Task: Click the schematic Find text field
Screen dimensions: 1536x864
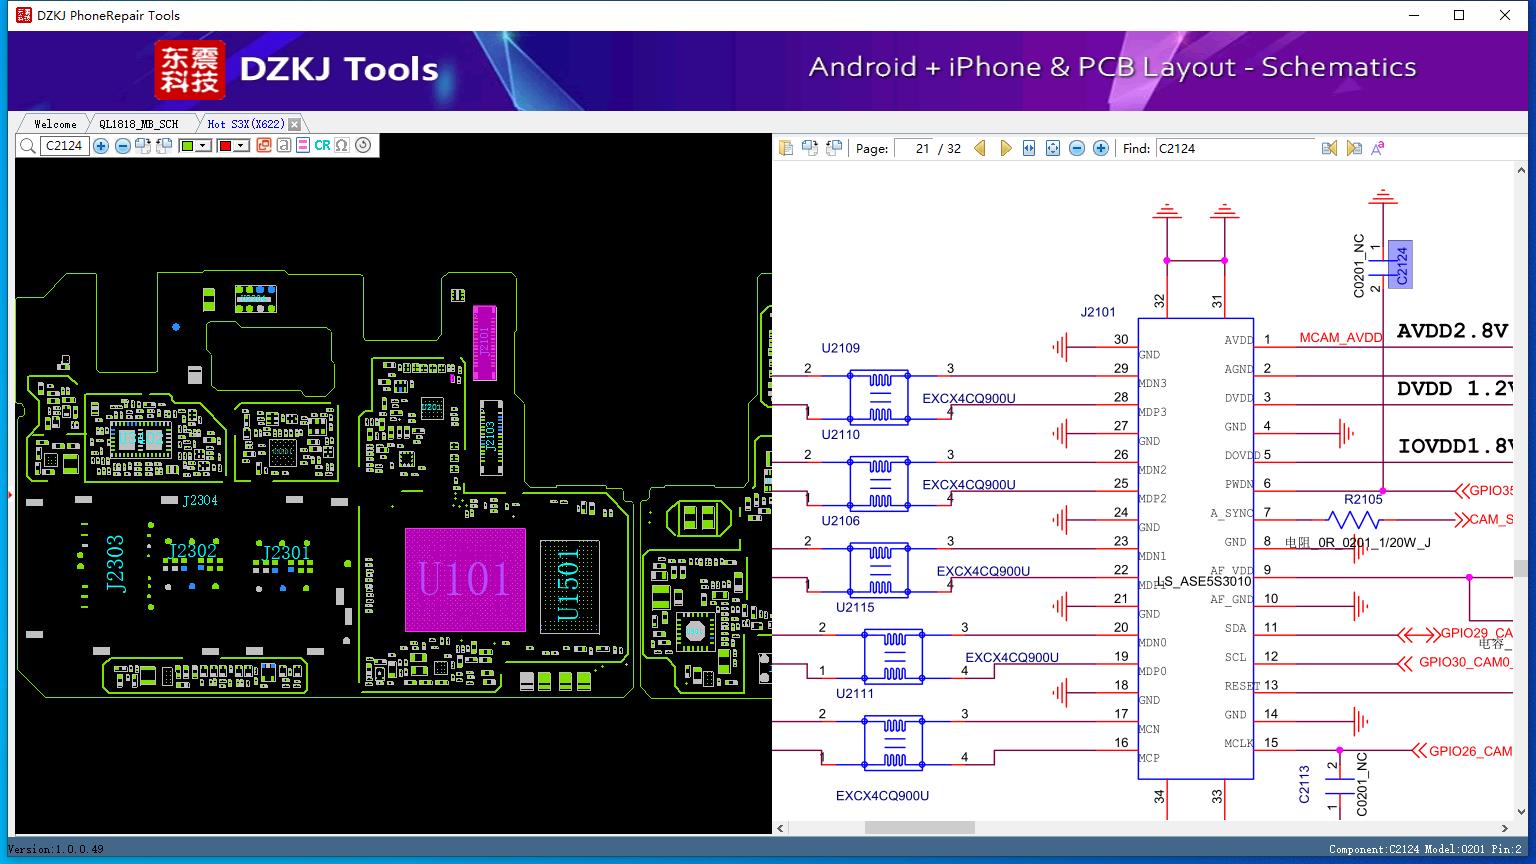Action: (x=1234, y=148)
